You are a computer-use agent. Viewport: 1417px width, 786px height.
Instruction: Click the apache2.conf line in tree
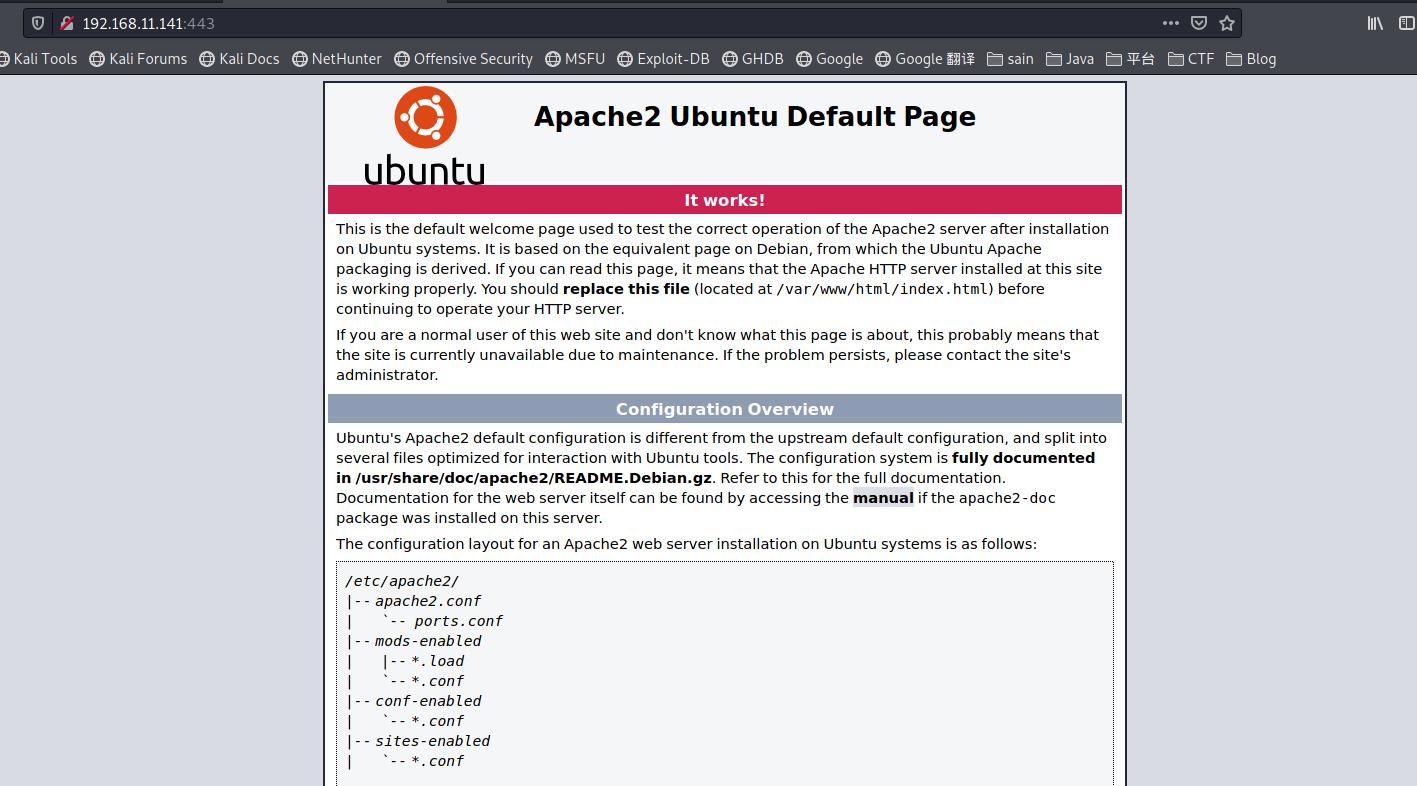428,601
